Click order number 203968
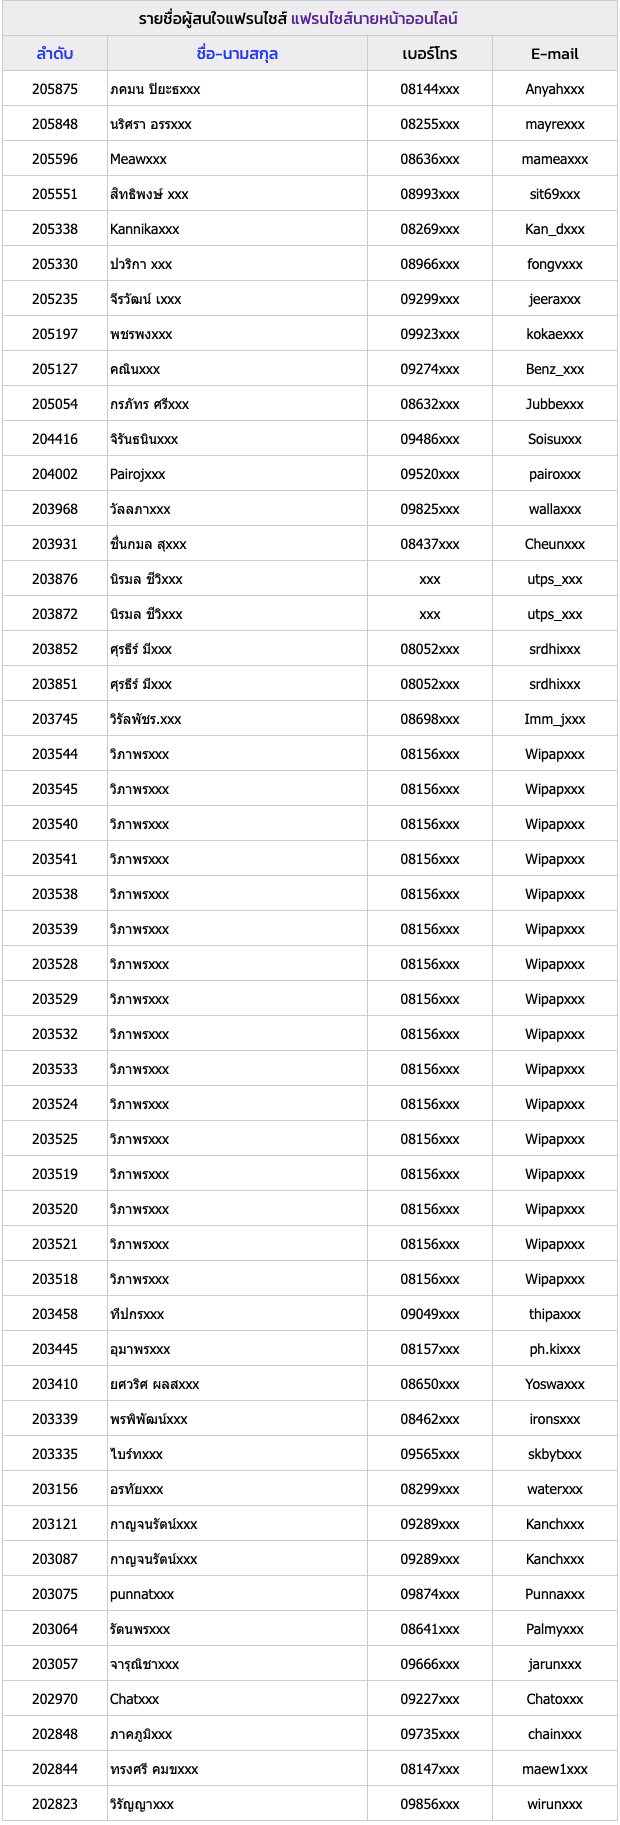The height and width of the screenshot is (1825, 620). (55, 509)
